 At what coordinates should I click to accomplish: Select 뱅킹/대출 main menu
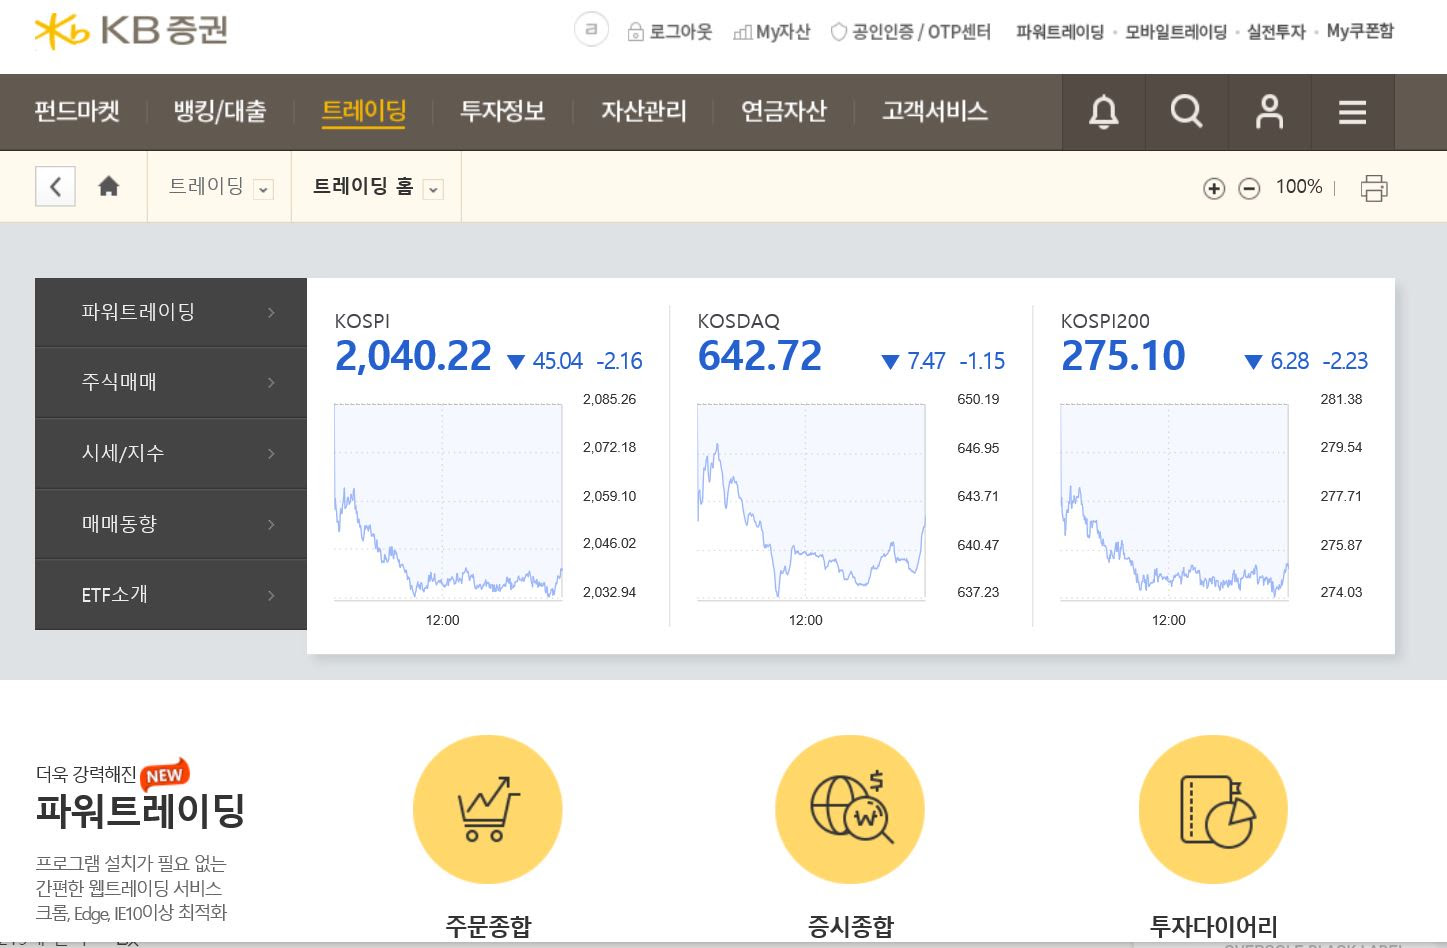tap(220, 111)
